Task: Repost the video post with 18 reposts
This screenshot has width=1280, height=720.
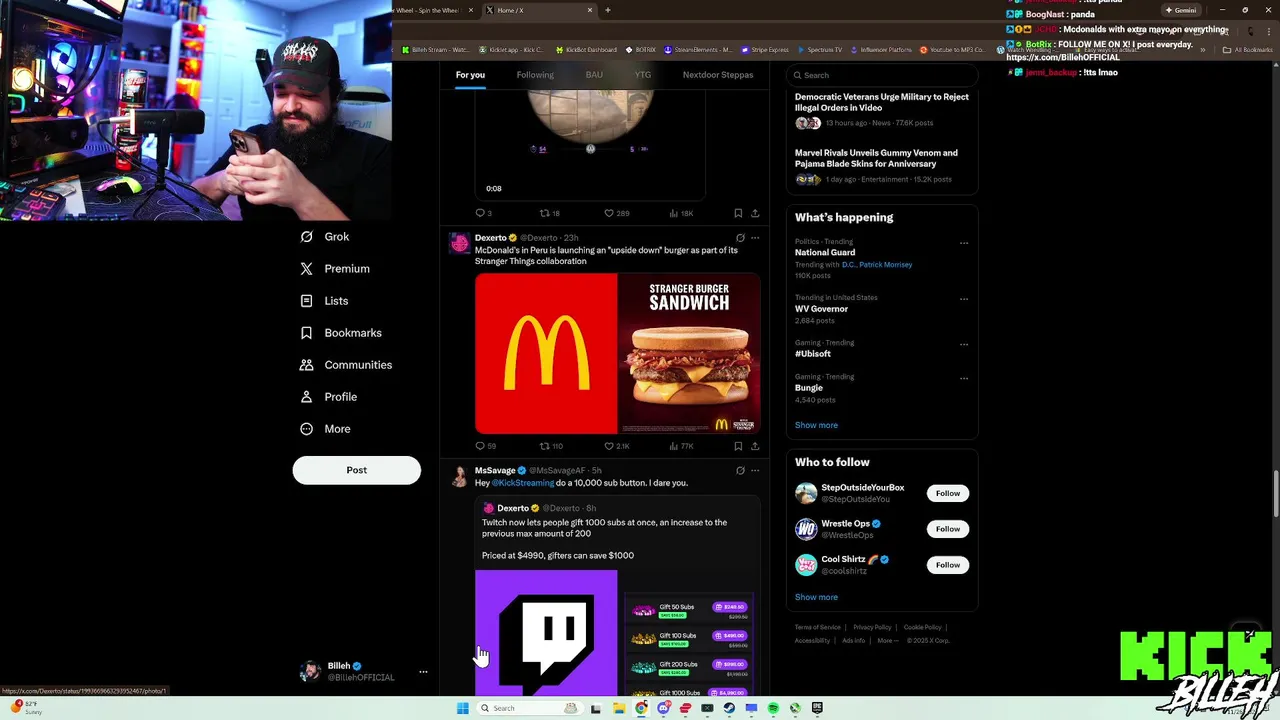Action: (550, 213)
